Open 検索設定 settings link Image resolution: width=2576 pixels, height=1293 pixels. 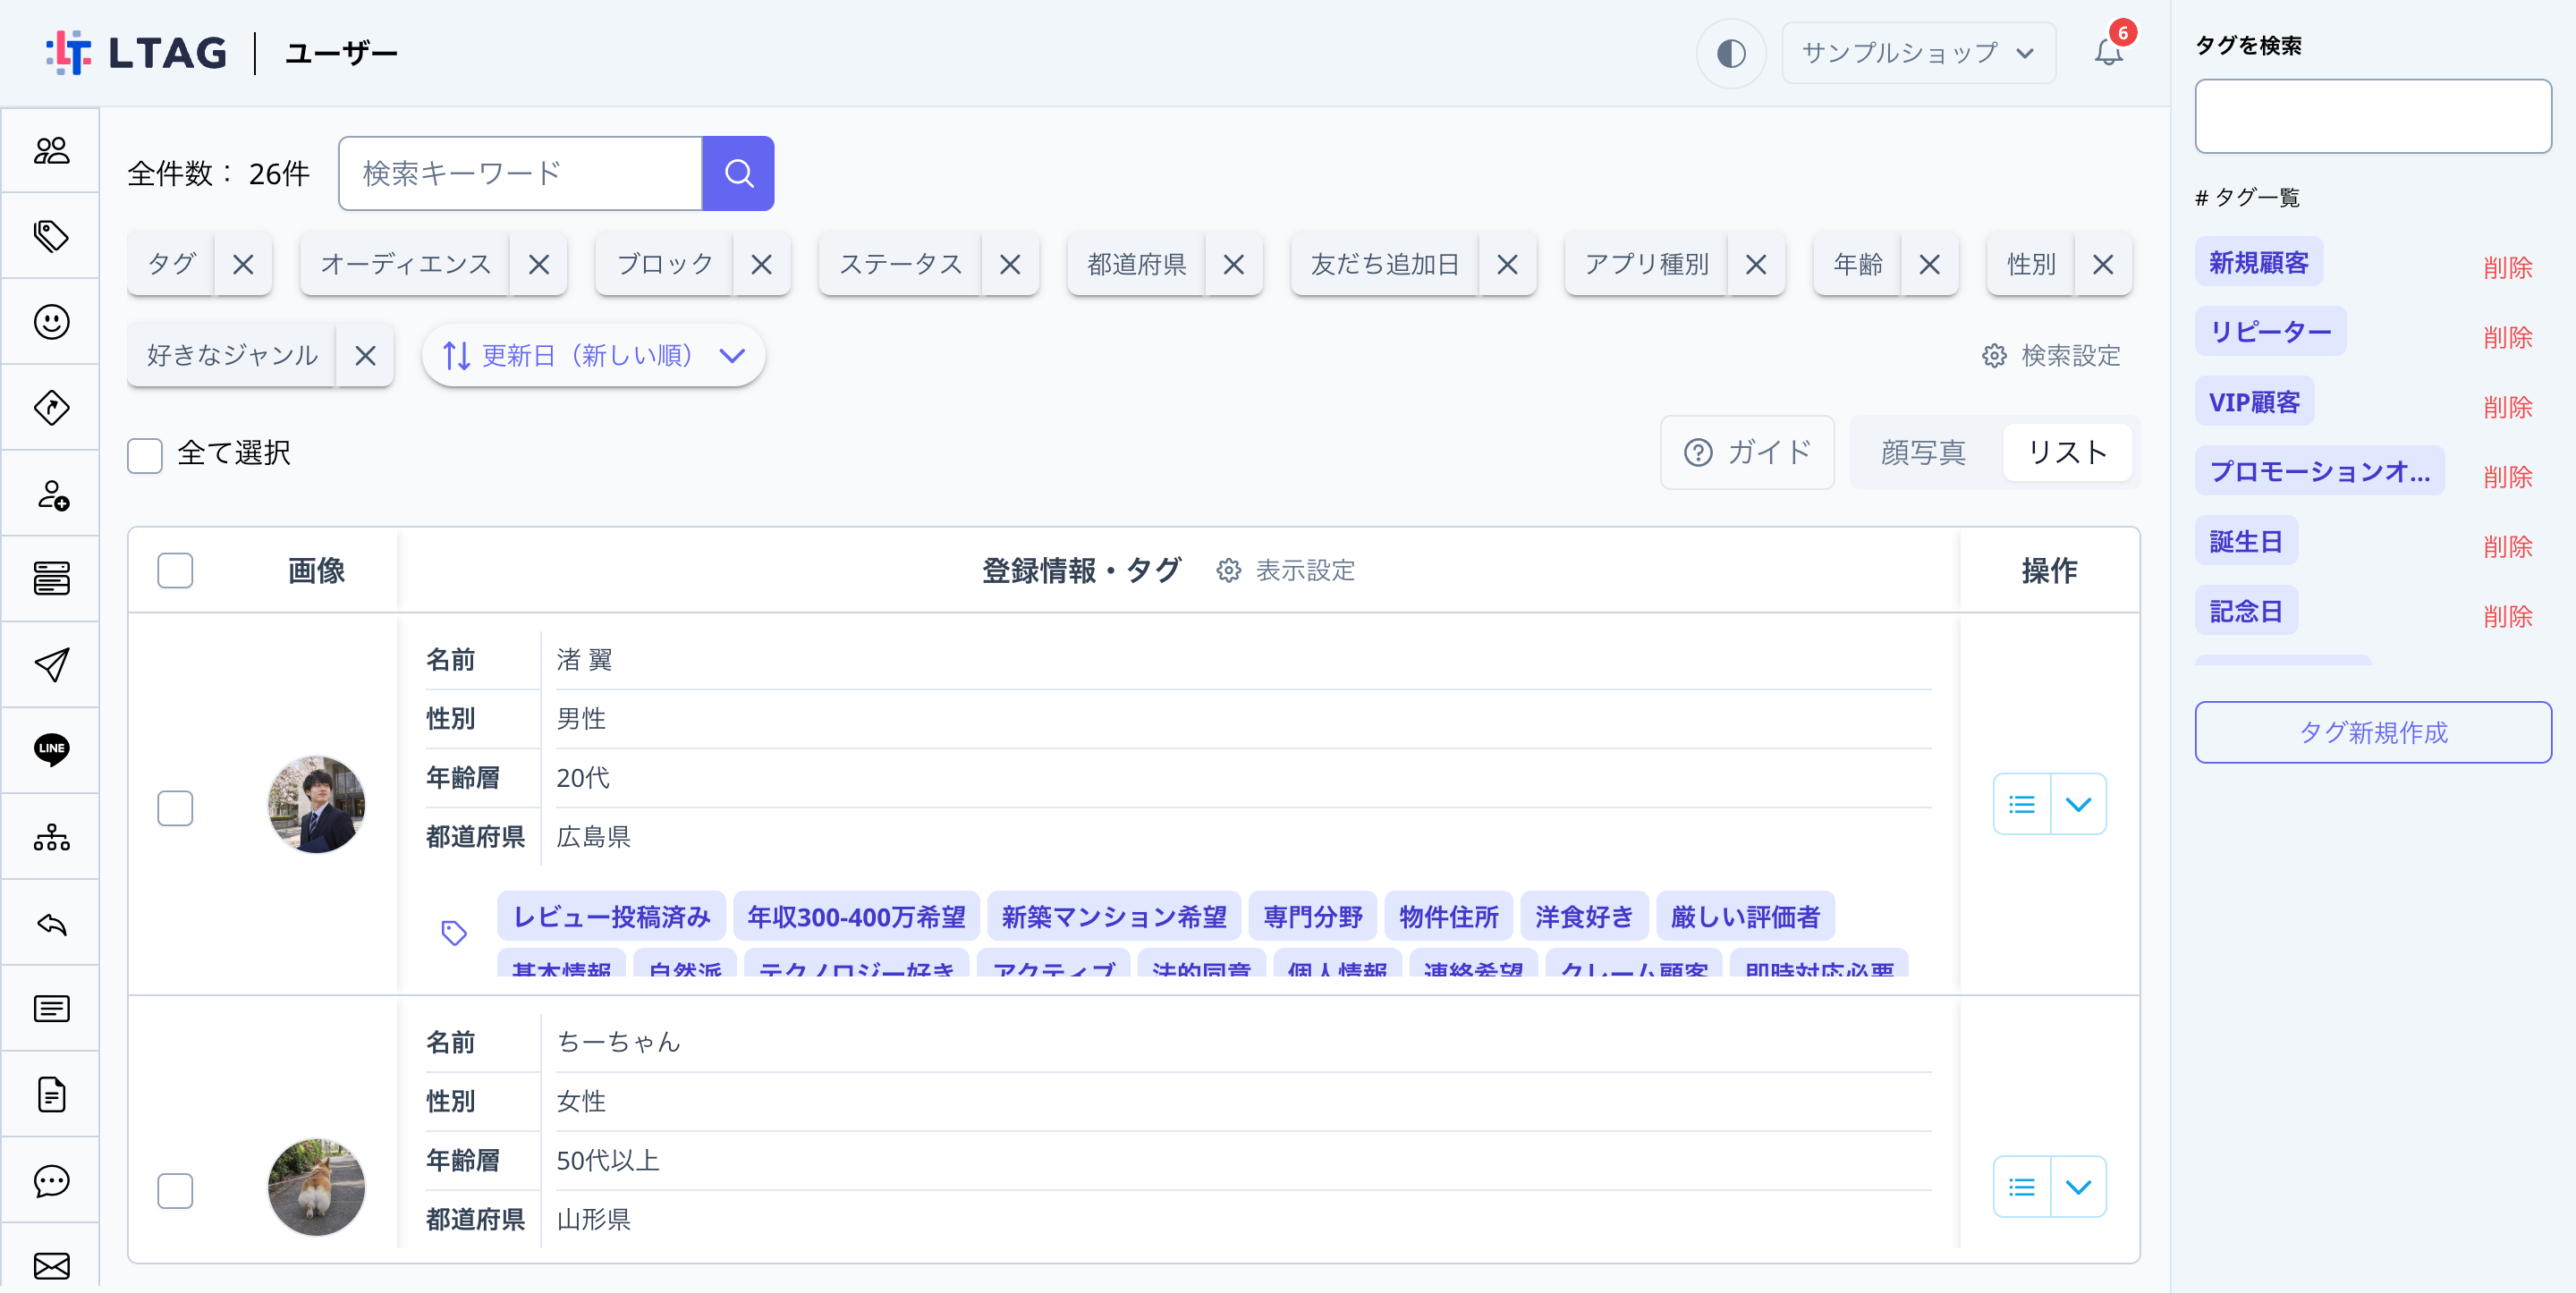[2051, 355]
